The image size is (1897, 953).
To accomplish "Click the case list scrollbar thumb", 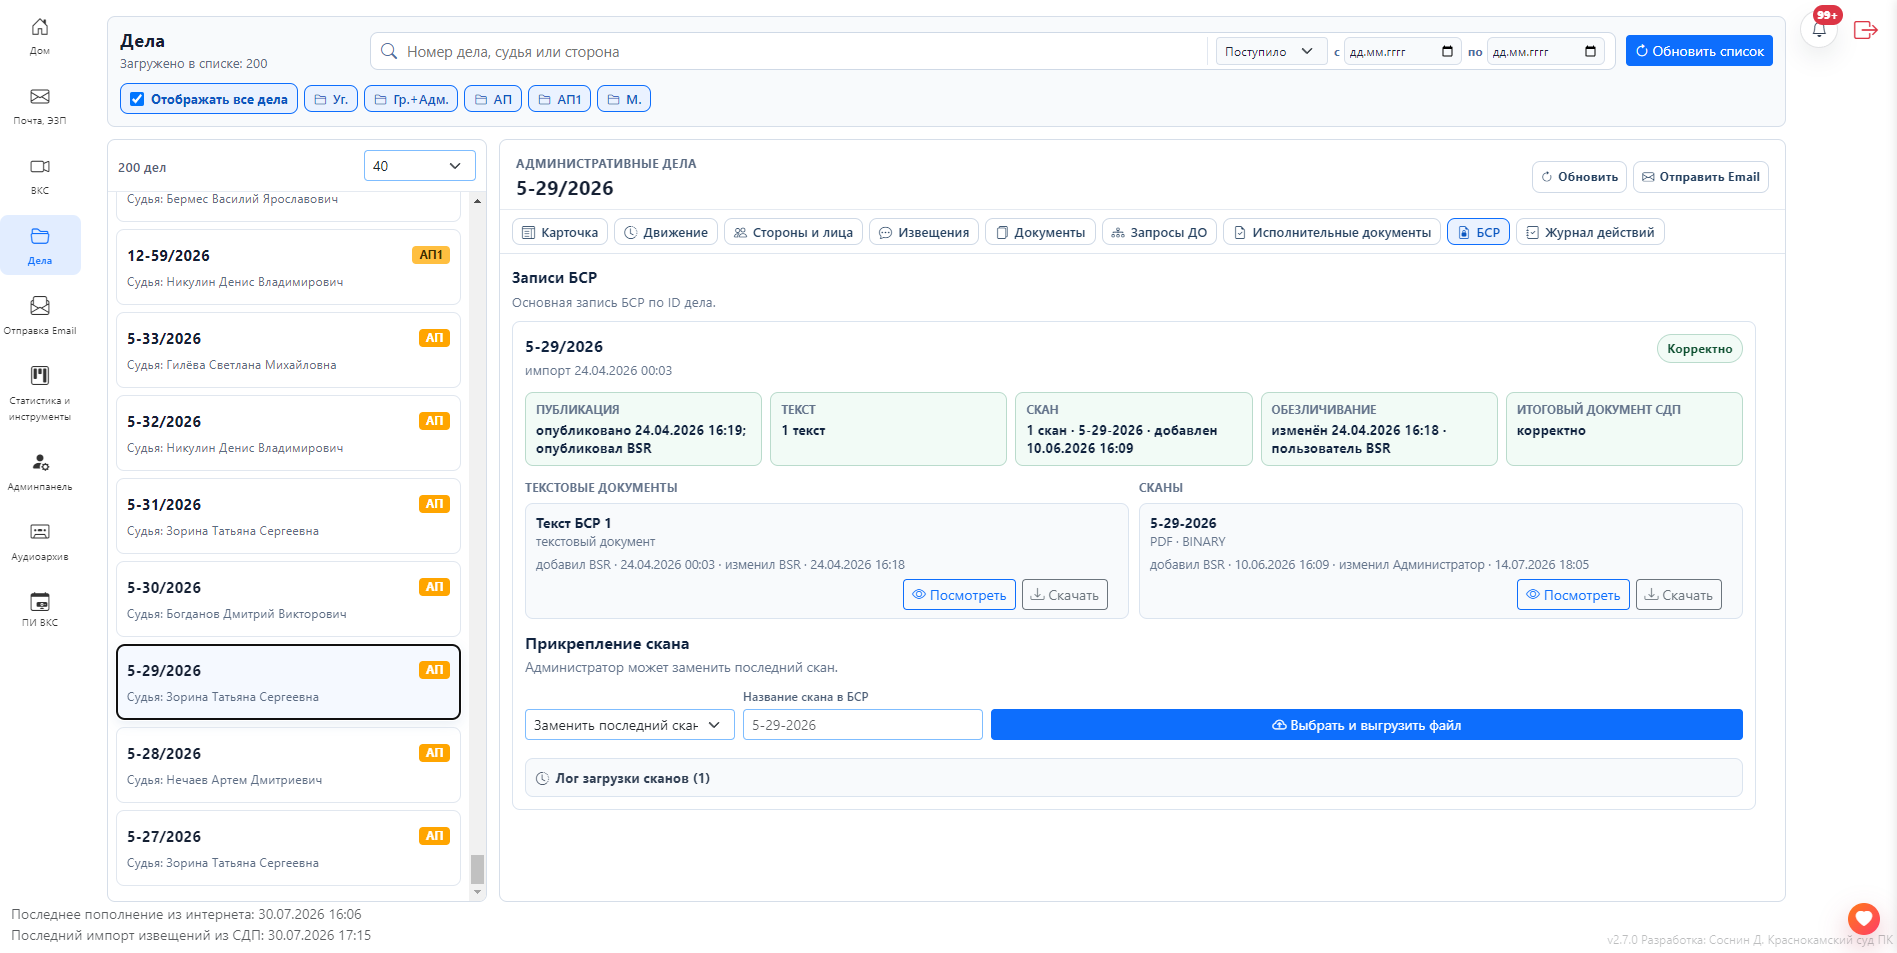I will click(x=477, y=869).
